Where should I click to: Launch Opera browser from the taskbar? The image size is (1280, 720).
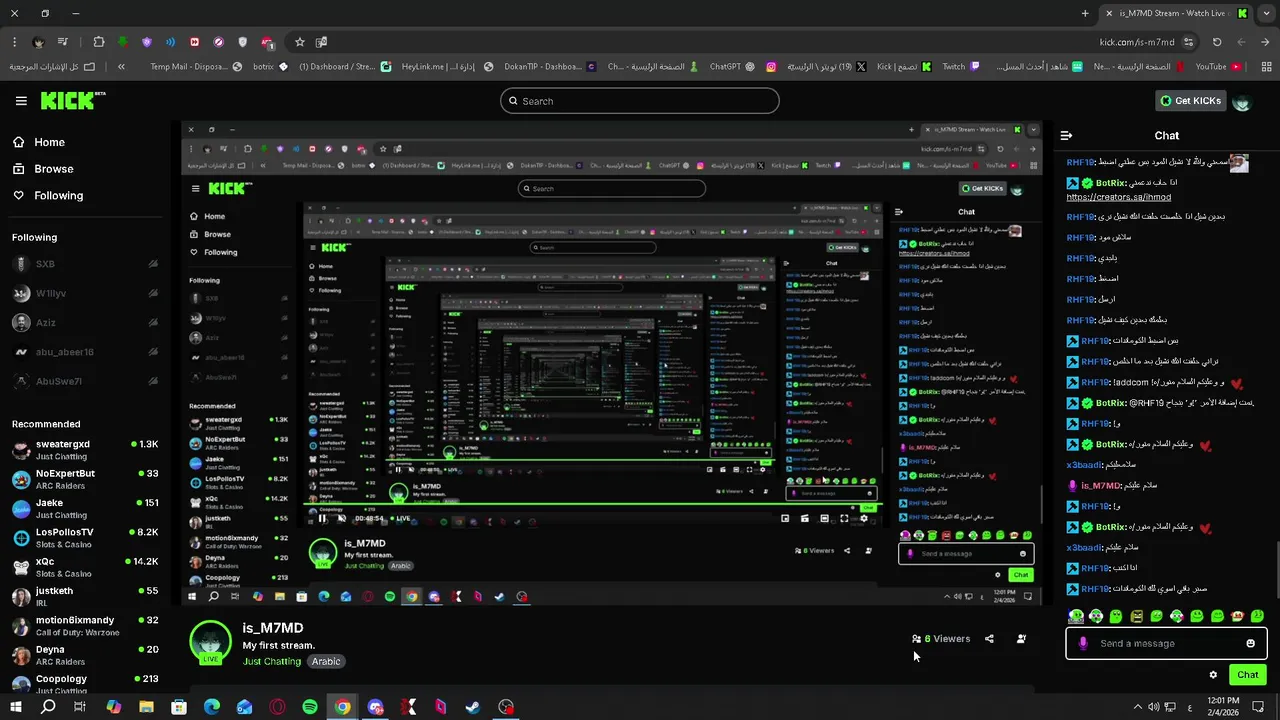pos(277,707)
